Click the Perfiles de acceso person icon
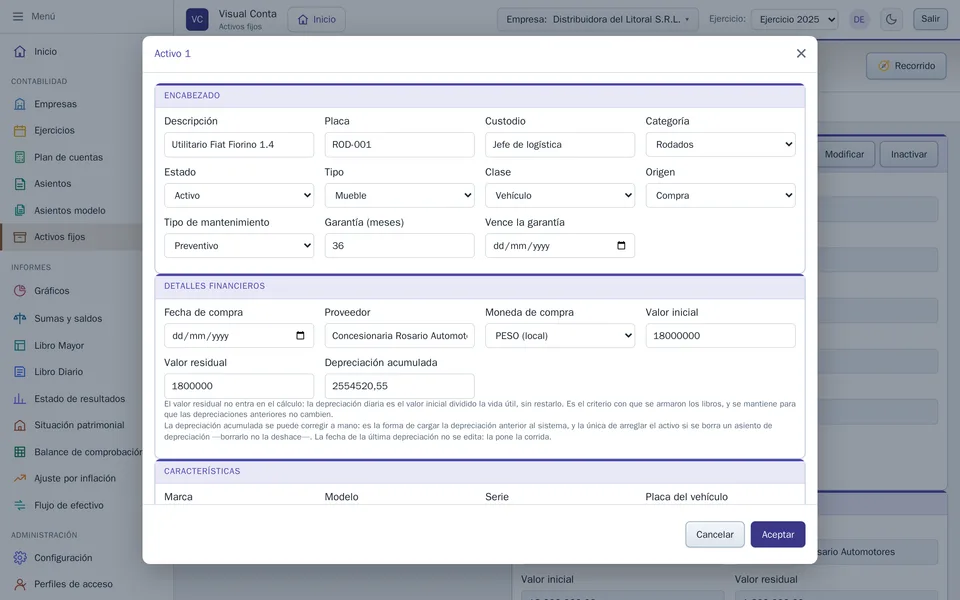The image size is (960, 600). 20,584
